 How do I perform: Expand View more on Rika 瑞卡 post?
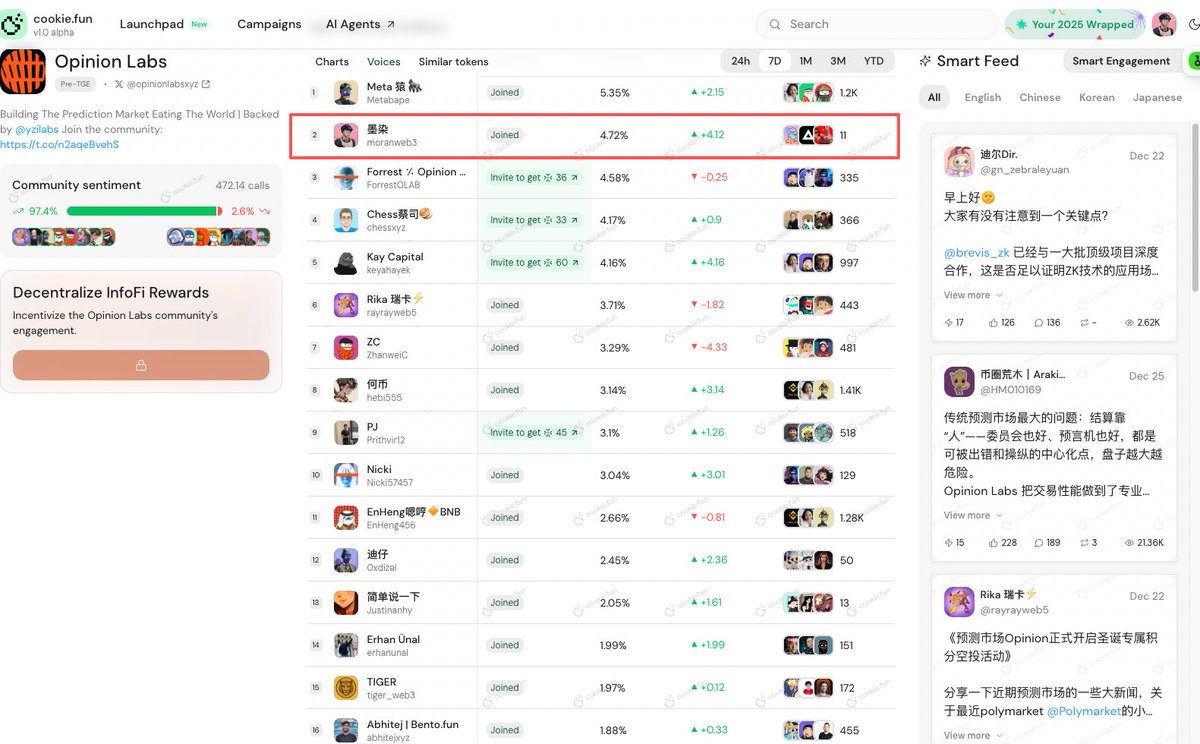pyautogui.click(x=973, y=736)
